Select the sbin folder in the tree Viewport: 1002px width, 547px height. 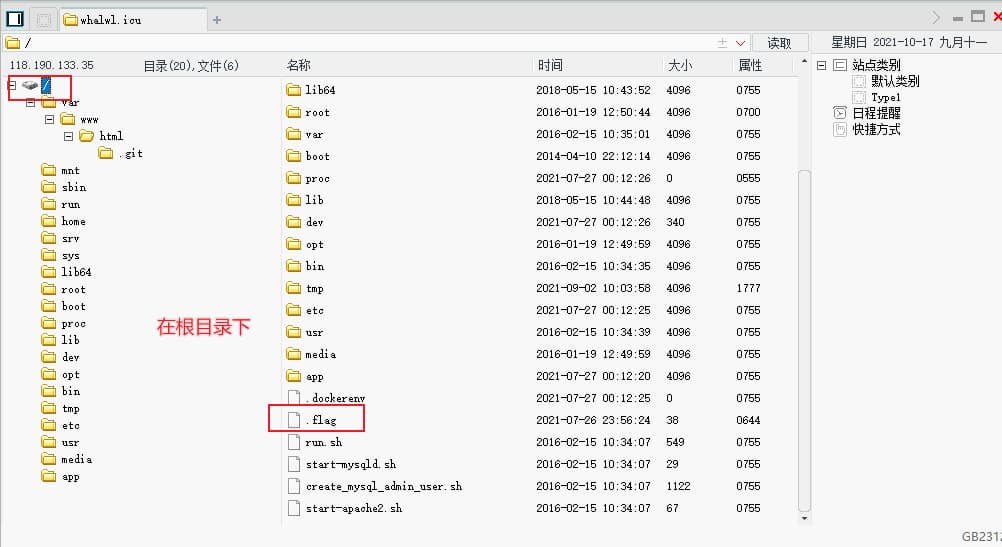64,187
